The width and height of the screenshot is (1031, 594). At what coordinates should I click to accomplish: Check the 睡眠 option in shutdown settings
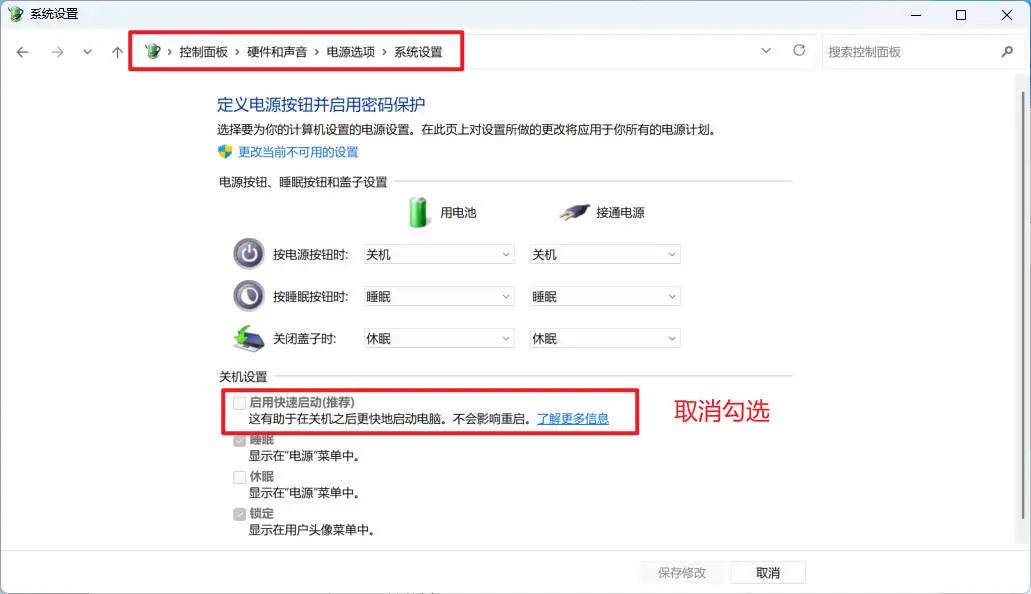pos(240,439)
